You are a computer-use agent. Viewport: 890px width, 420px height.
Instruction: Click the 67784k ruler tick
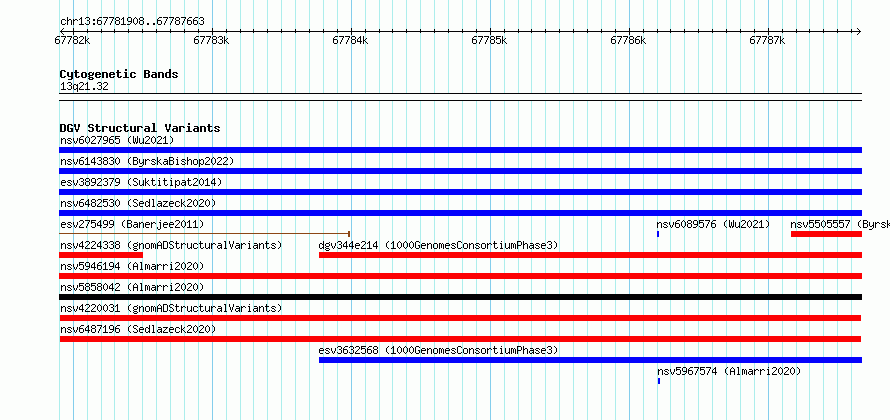(x=350, y=40)
